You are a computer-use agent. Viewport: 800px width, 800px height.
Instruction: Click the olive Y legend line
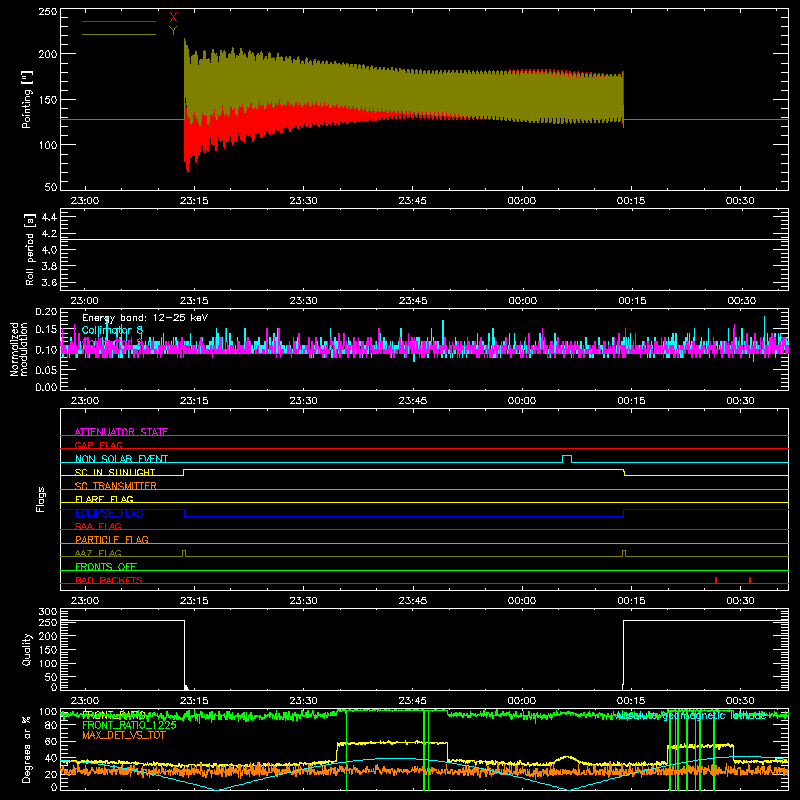click(x=118, y=35)
